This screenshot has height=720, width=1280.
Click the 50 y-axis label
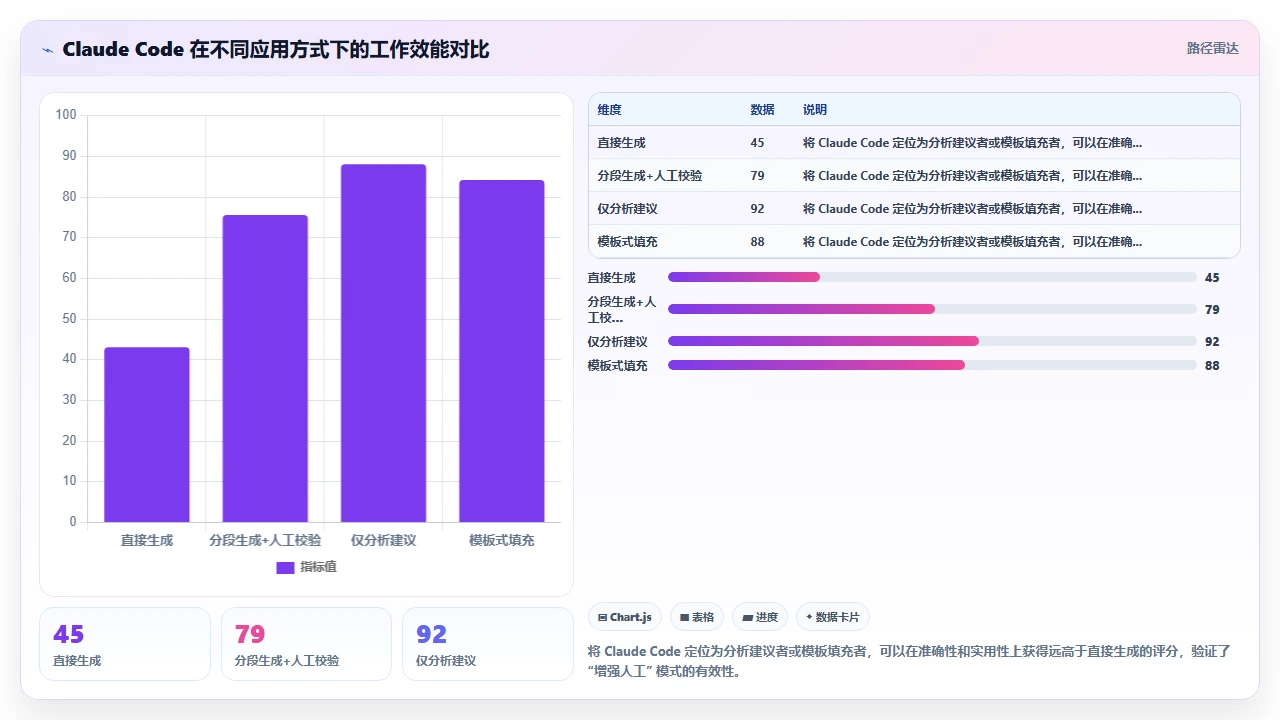point(69,319)
